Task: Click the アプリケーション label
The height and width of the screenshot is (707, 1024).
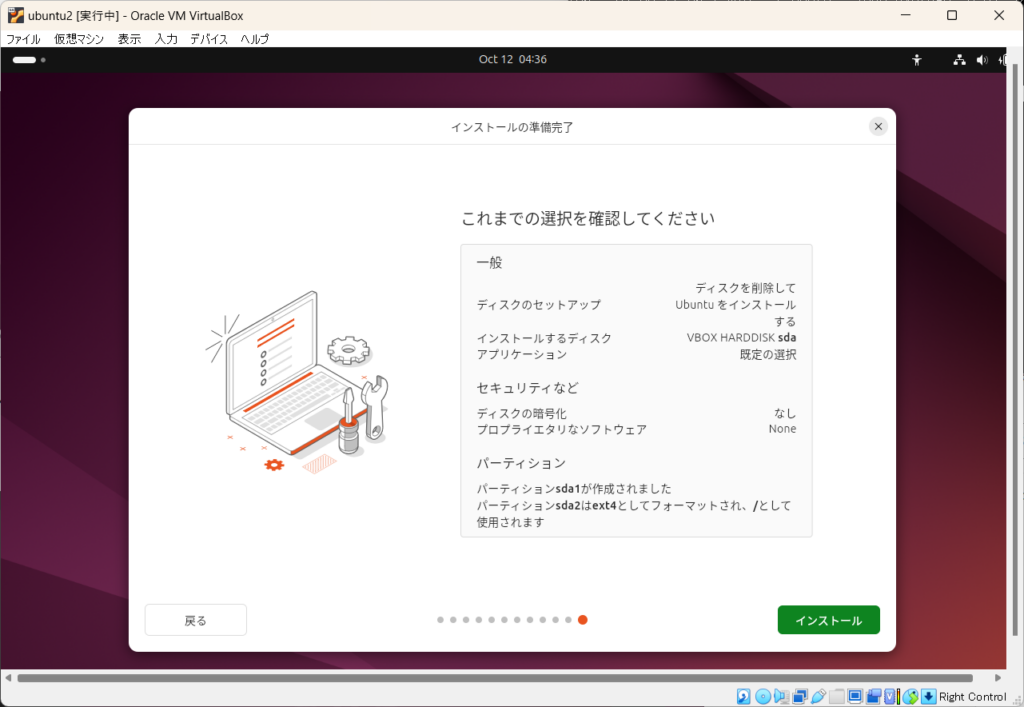Action: point(522,354)
